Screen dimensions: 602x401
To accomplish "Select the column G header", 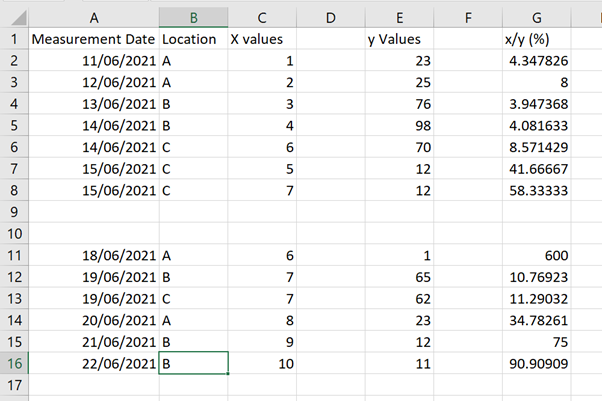I will tap(537, 17).
